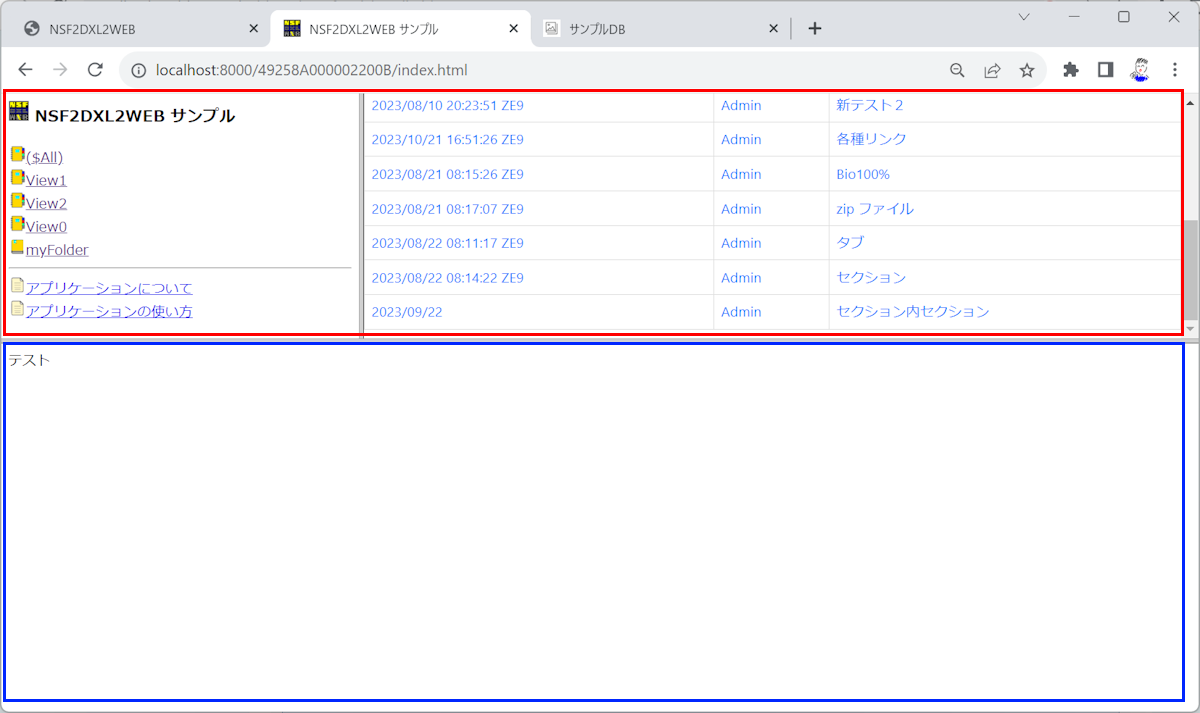This screenshot has width=1200, height=713.
Task: Open the View0 link
Action: 46,226
